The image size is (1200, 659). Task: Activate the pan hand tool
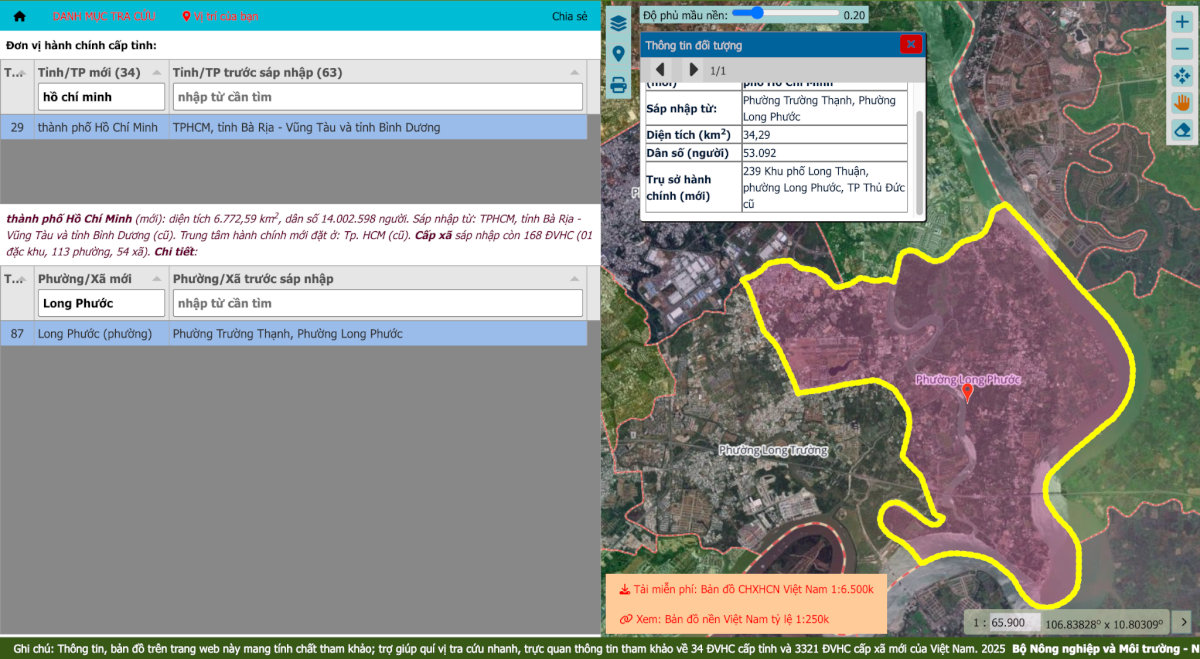(x=1181, y=103)
